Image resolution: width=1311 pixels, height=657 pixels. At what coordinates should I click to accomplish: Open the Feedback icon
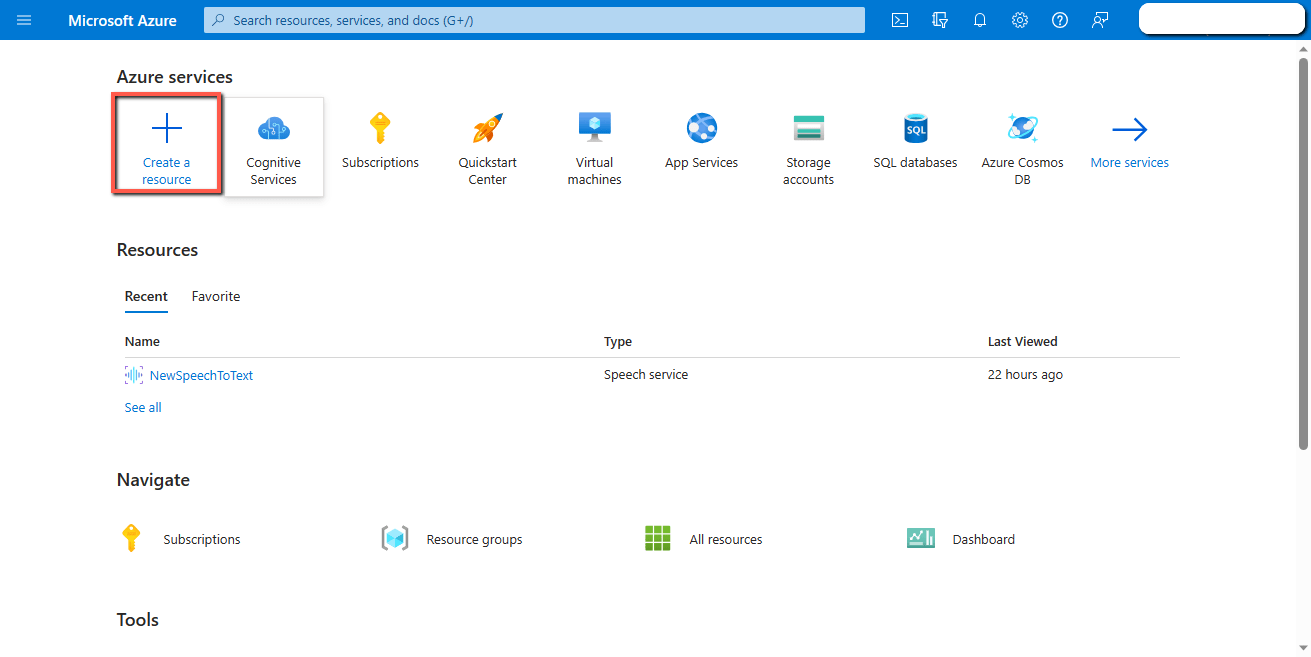click(1100, 20)
